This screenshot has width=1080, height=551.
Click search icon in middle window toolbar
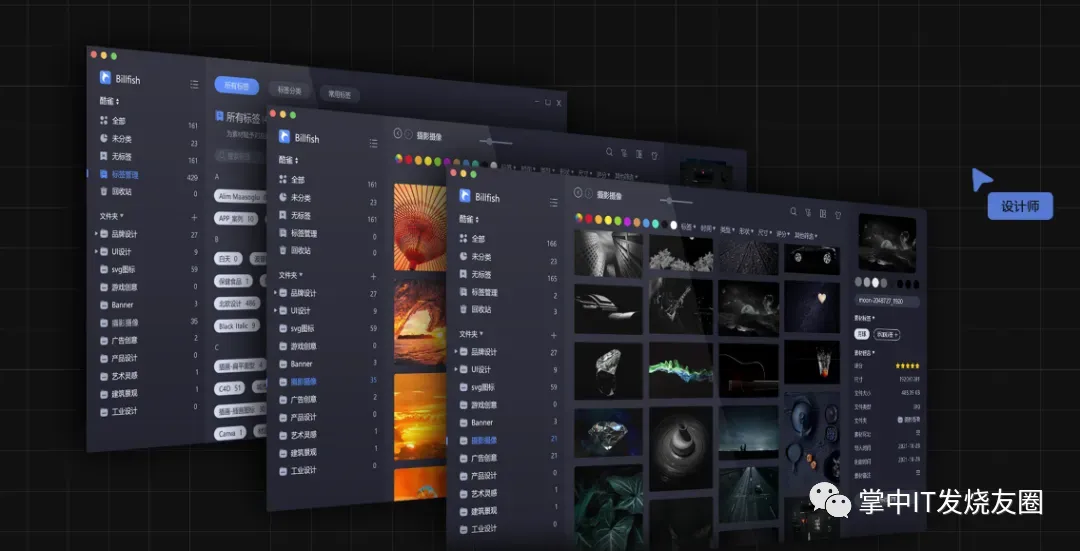point(609,152)
